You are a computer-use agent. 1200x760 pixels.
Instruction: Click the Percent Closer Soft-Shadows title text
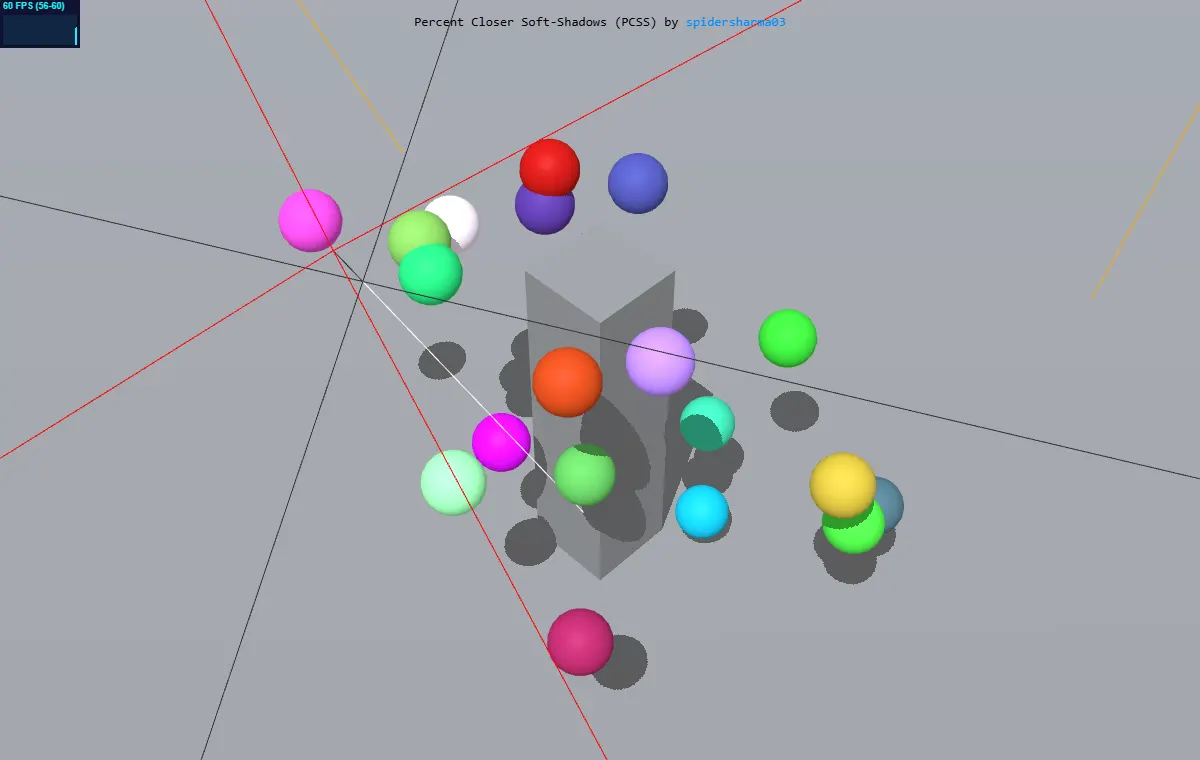[536, 22]
